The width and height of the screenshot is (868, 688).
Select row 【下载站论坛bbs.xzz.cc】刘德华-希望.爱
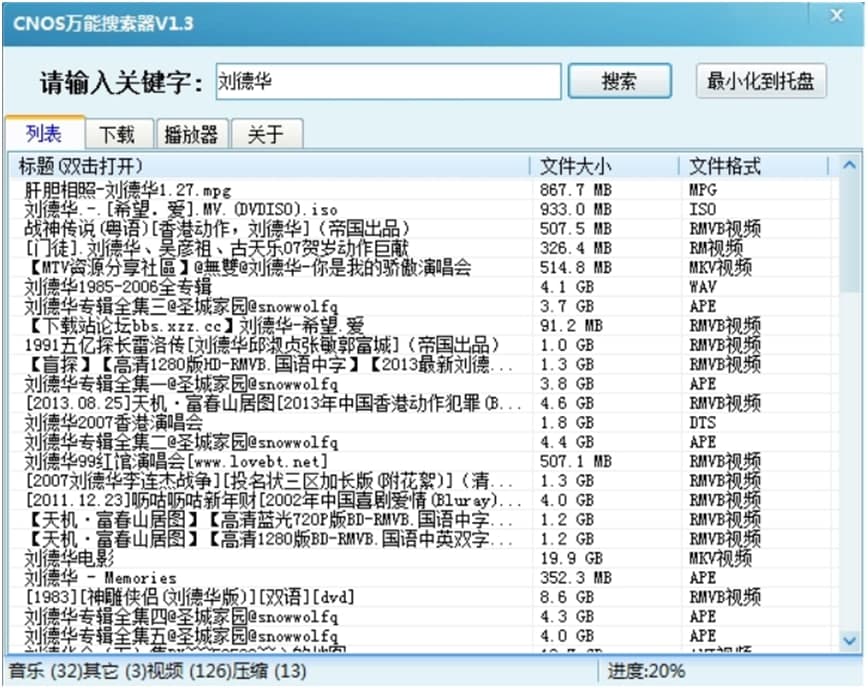pyautogui.click(x=420, y=325)
